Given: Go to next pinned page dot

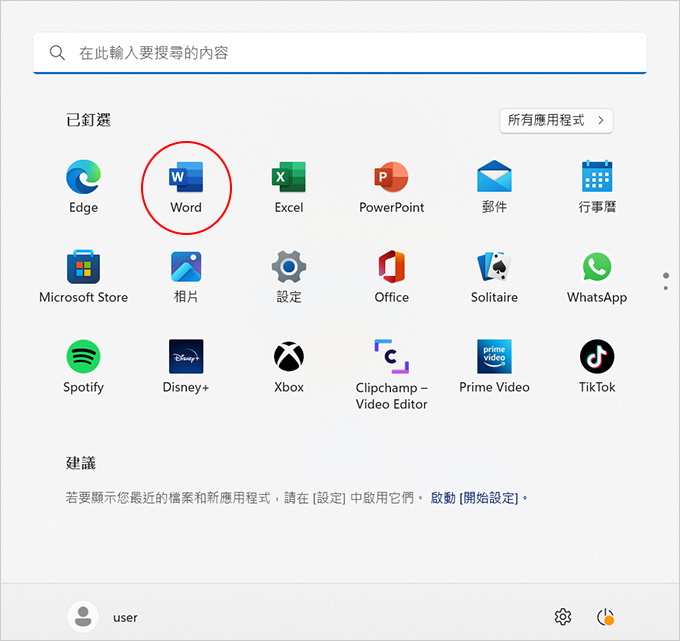Looking at the screenshot, I should [x=666, y=288].
